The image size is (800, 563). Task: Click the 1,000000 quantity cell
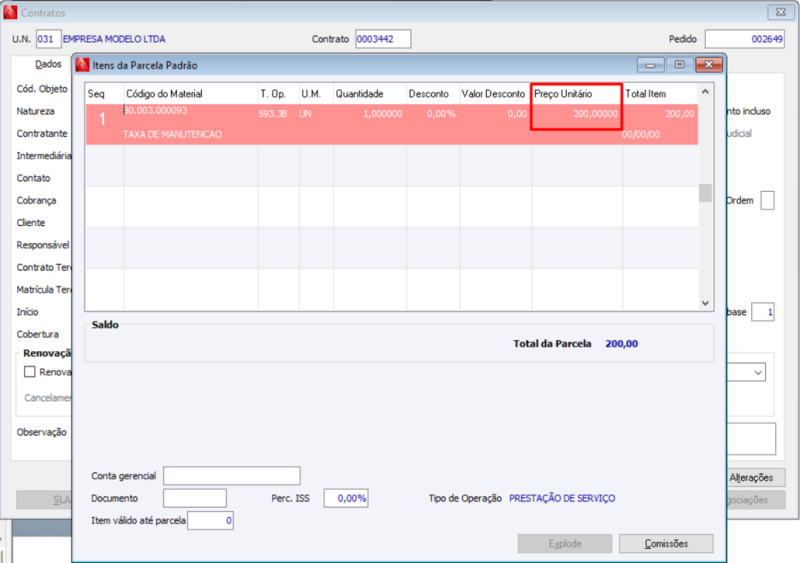pyautogui.click(x=383, y=114)
